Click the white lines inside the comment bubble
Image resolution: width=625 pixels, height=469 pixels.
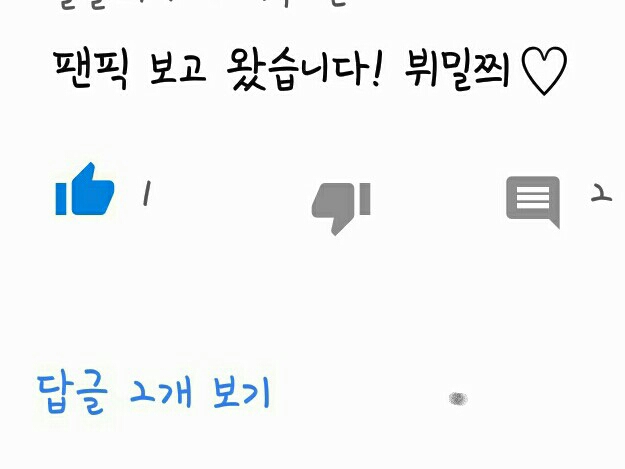tap(533, 198)
